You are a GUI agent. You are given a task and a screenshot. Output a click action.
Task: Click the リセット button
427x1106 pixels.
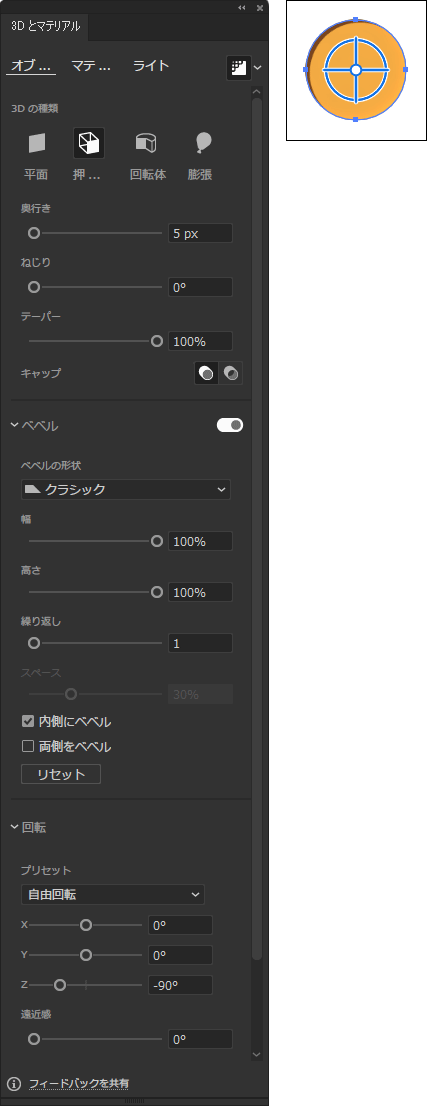[61, 774]
